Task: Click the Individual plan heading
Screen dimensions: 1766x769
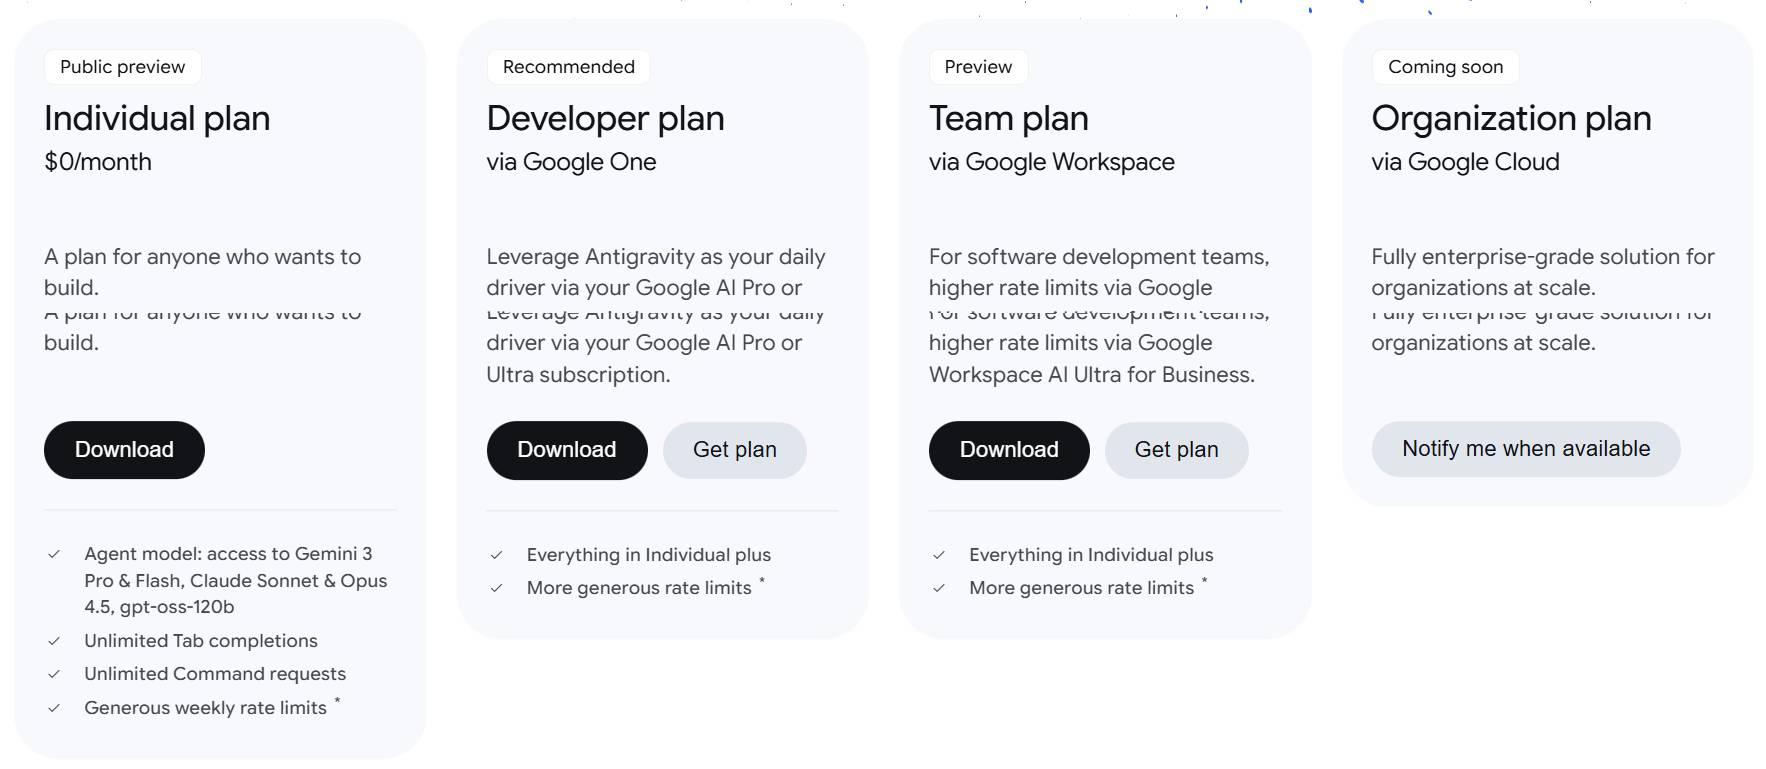Action: [157, 118]
